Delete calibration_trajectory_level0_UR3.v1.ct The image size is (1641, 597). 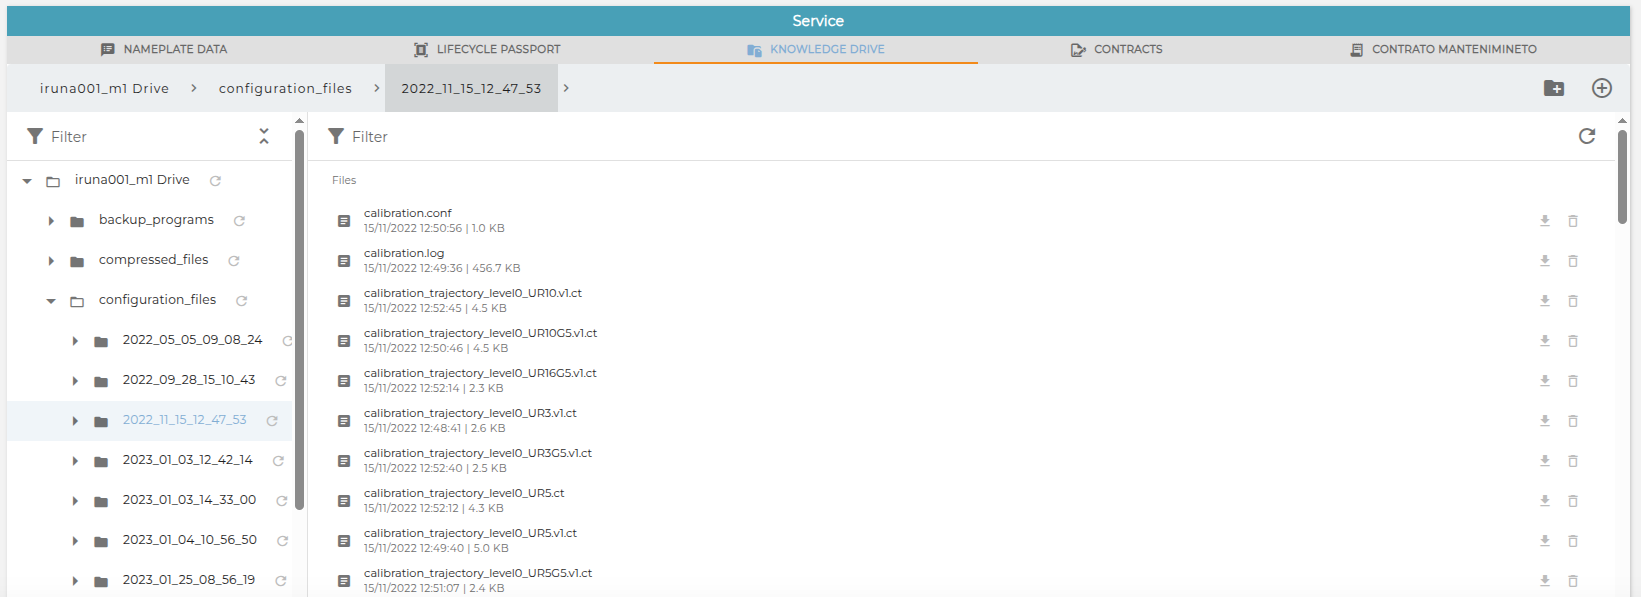point(1573,421)
